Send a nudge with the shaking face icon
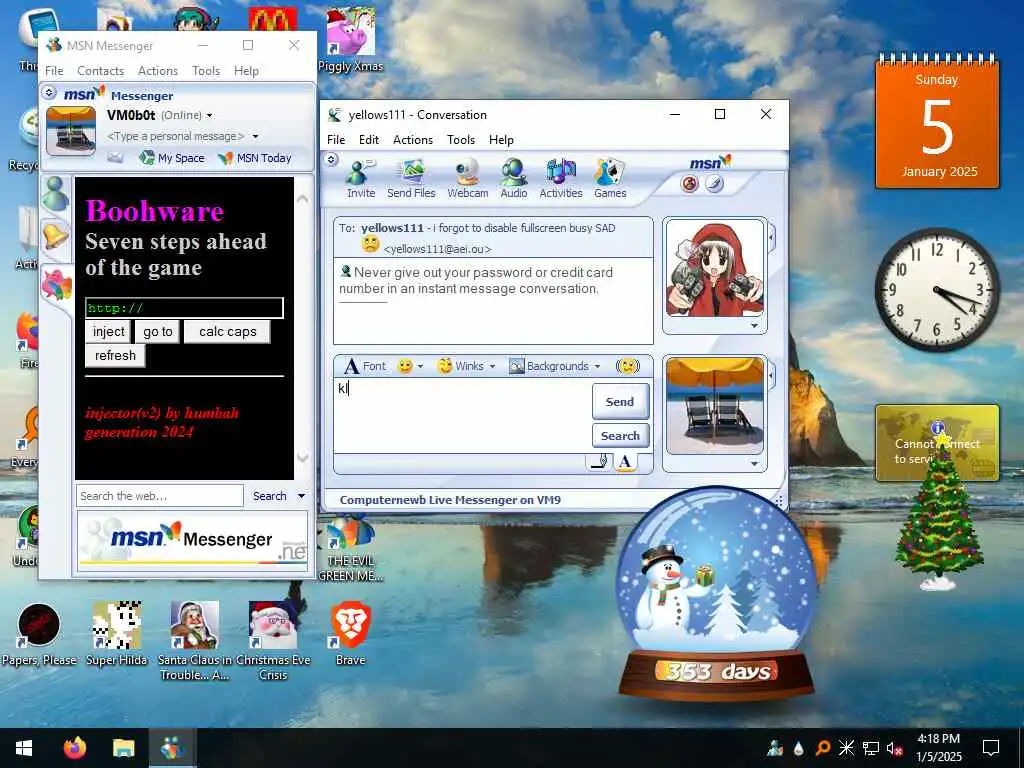This screenshot has width=1024, height=768. (x=628, y=366)
